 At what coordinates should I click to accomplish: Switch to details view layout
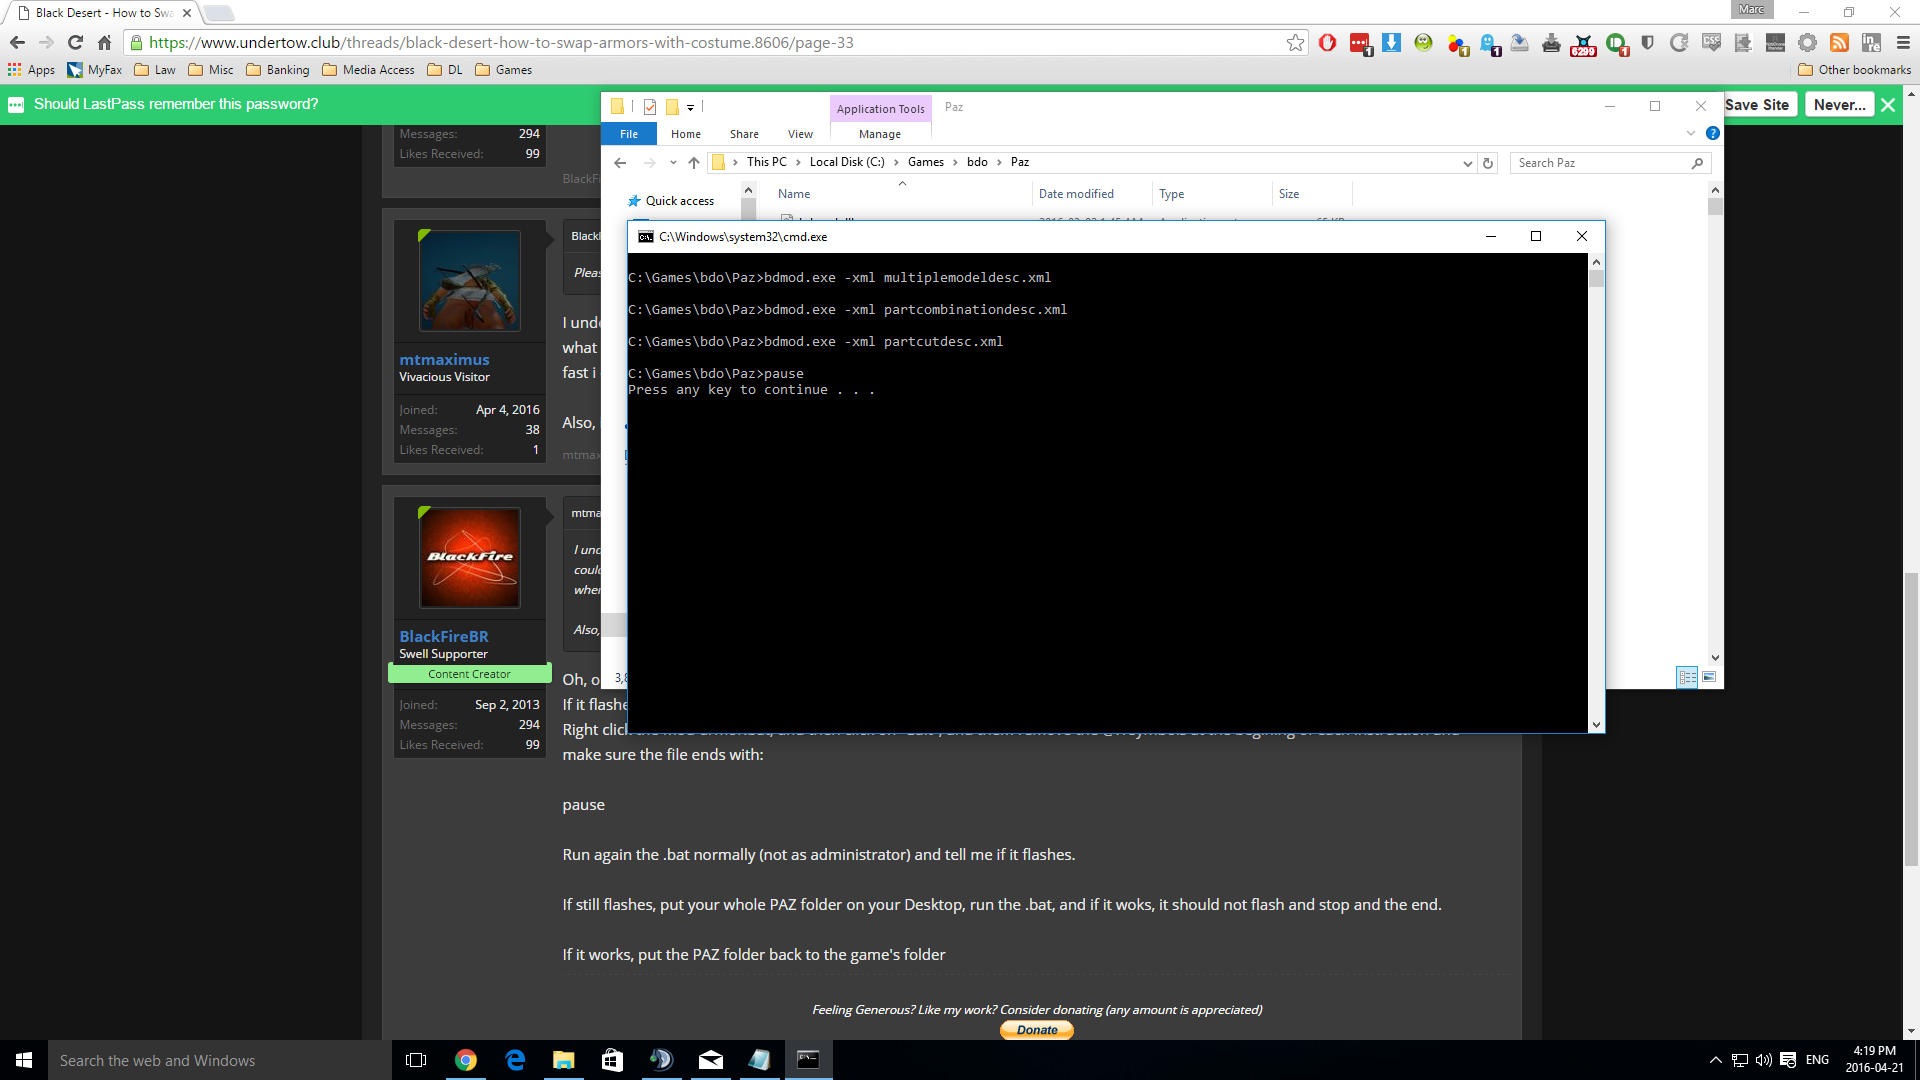coord(1687,677)
